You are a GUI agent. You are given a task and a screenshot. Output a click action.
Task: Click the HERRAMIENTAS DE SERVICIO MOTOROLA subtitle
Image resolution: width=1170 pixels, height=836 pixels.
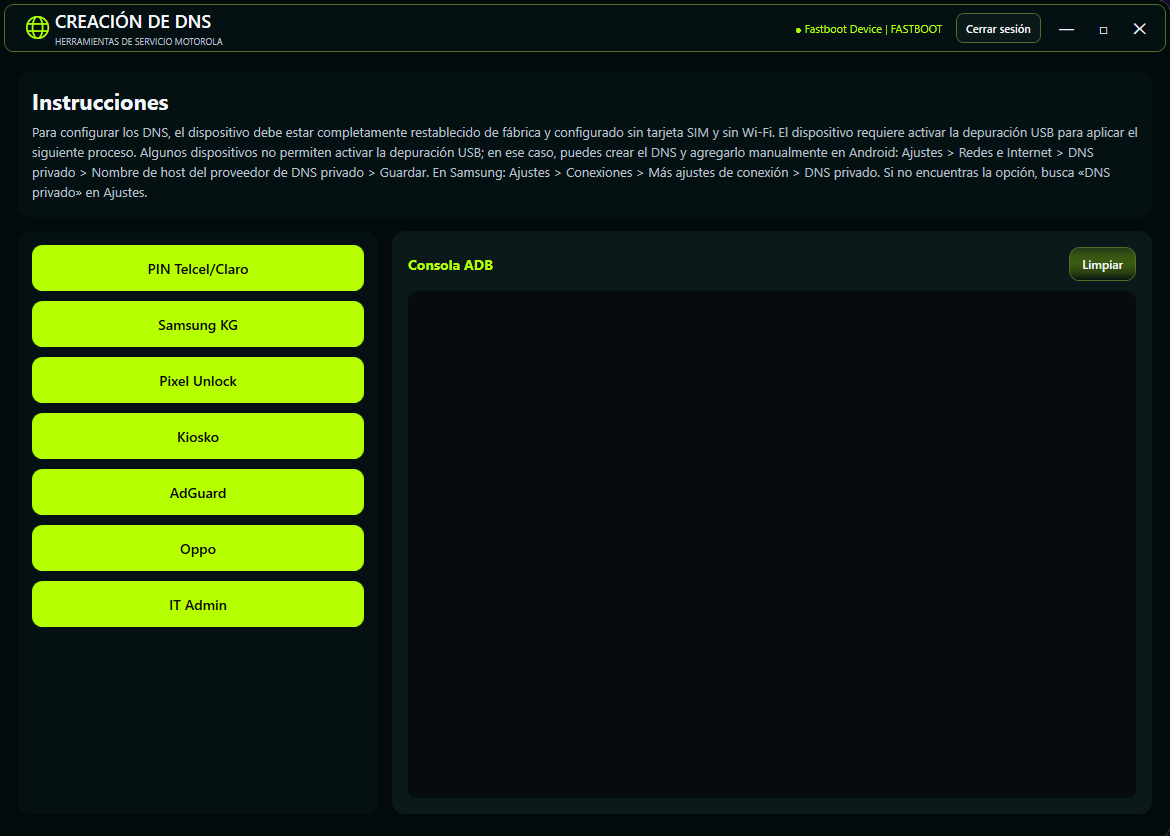point(139,42)
